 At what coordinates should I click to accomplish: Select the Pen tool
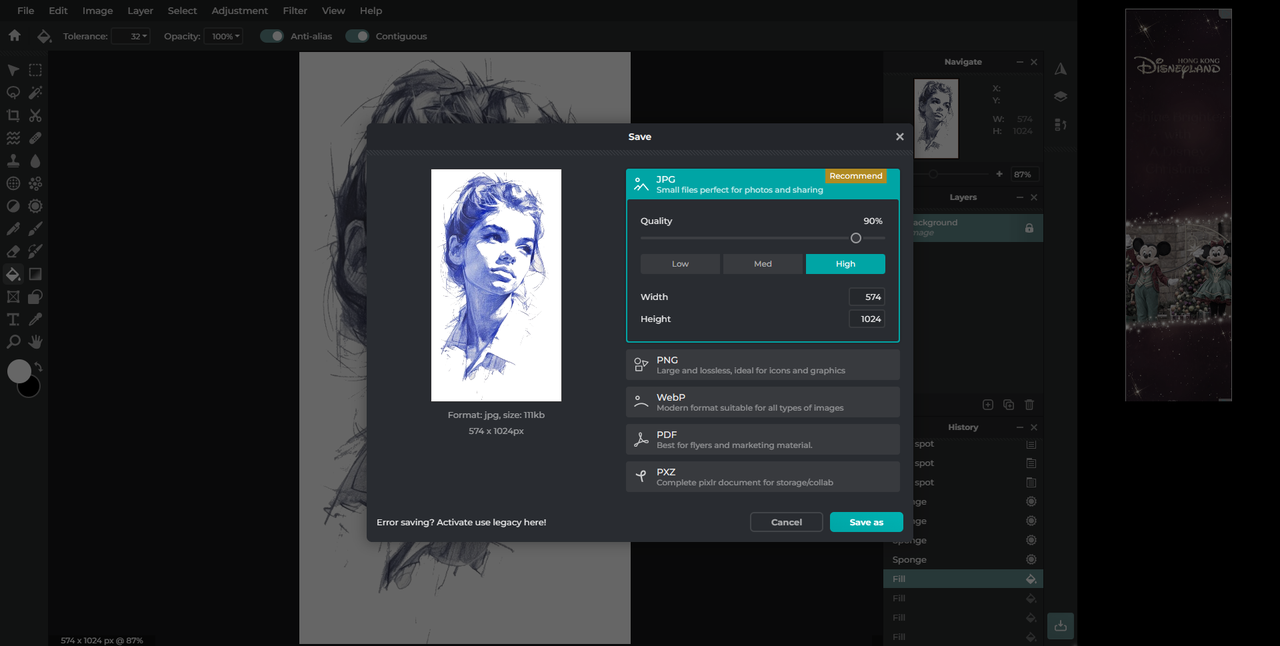[x=13, y=229]
